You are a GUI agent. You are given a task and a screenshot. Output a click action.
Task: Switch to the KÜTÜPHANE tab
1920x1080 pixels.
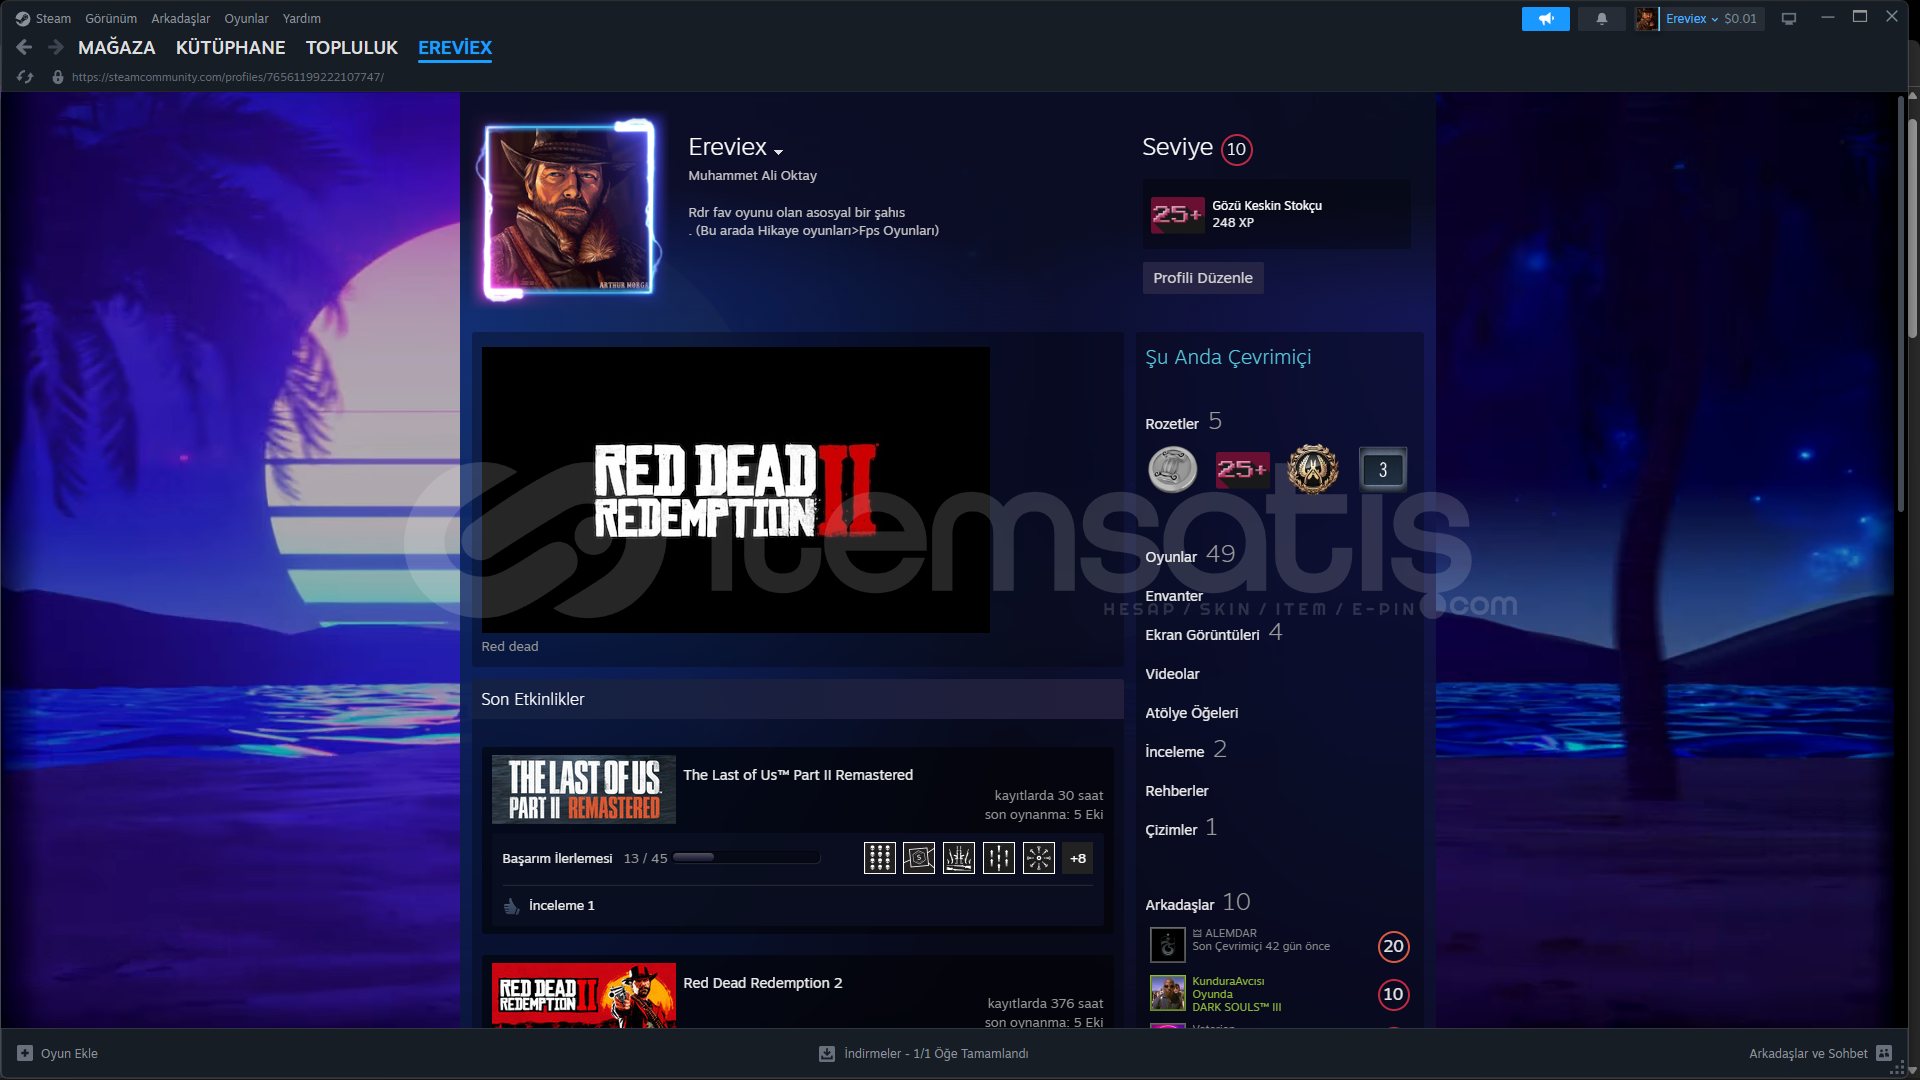[230, 47]
